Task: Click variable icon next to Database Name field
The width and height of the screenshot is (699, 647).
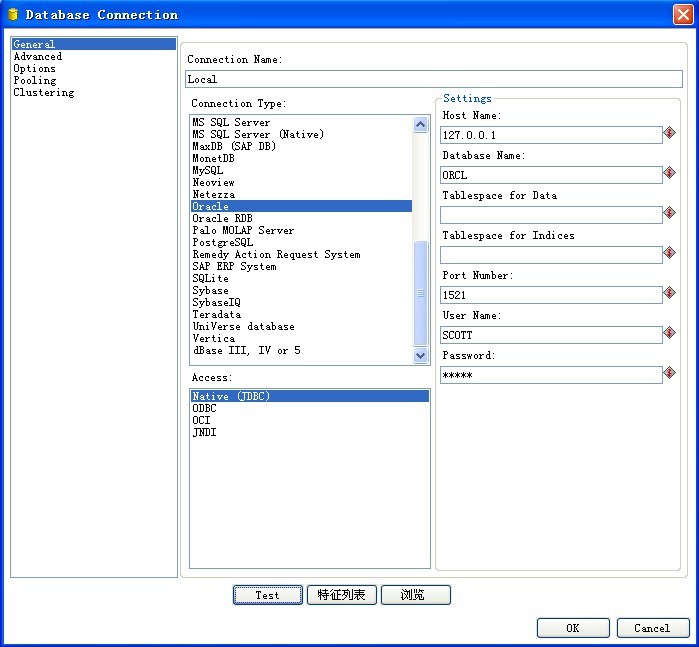Action: (669, 173)
